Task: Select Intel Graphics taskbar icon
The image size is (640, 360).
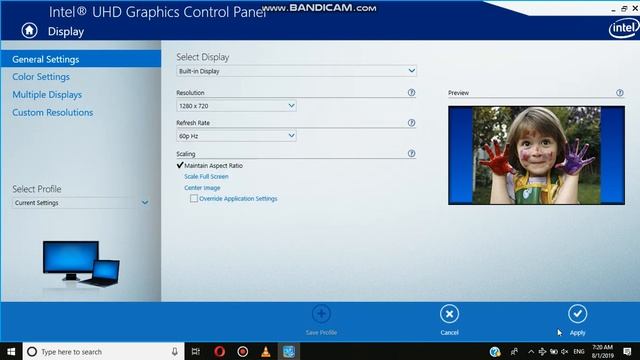Action: (x=289, y=351)
